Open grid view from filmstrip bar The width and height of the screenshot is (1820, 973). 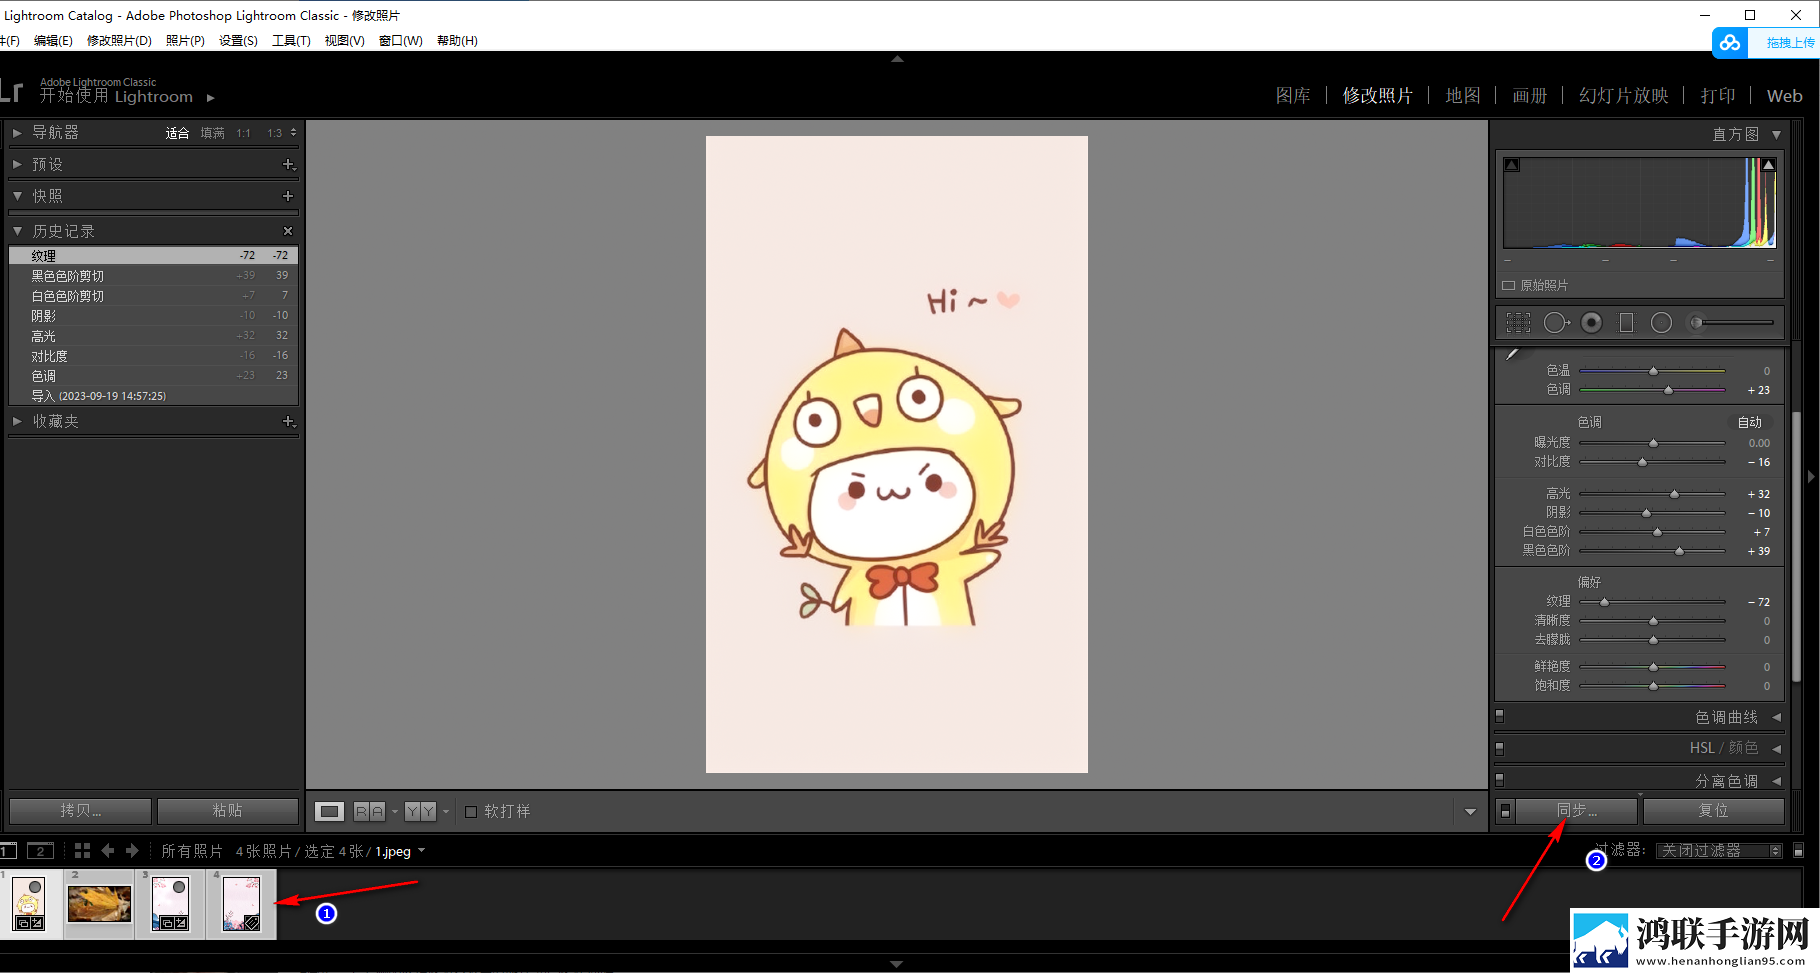click(x=82, y=851)
